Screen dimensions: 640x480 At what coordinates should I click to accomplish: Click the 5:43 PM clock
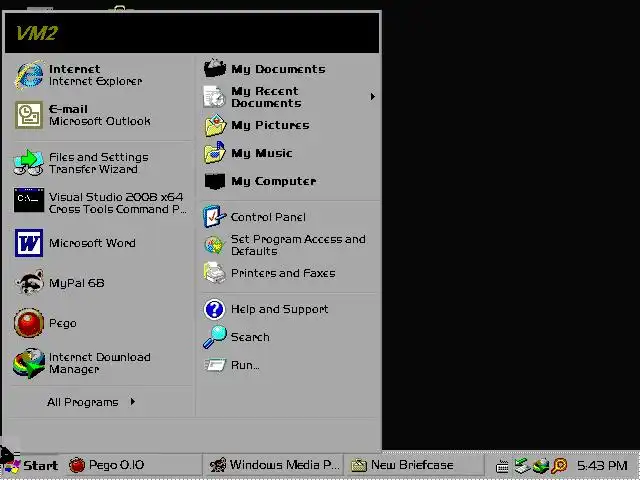[x=602, y=465]
